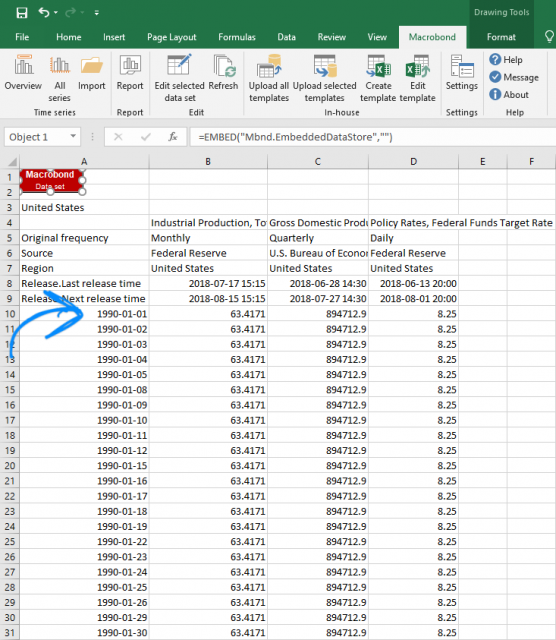Click U.S. Bureau of Economic source cell
The height and width of the screenshot is (640, 556).
(x=318, y=253)
